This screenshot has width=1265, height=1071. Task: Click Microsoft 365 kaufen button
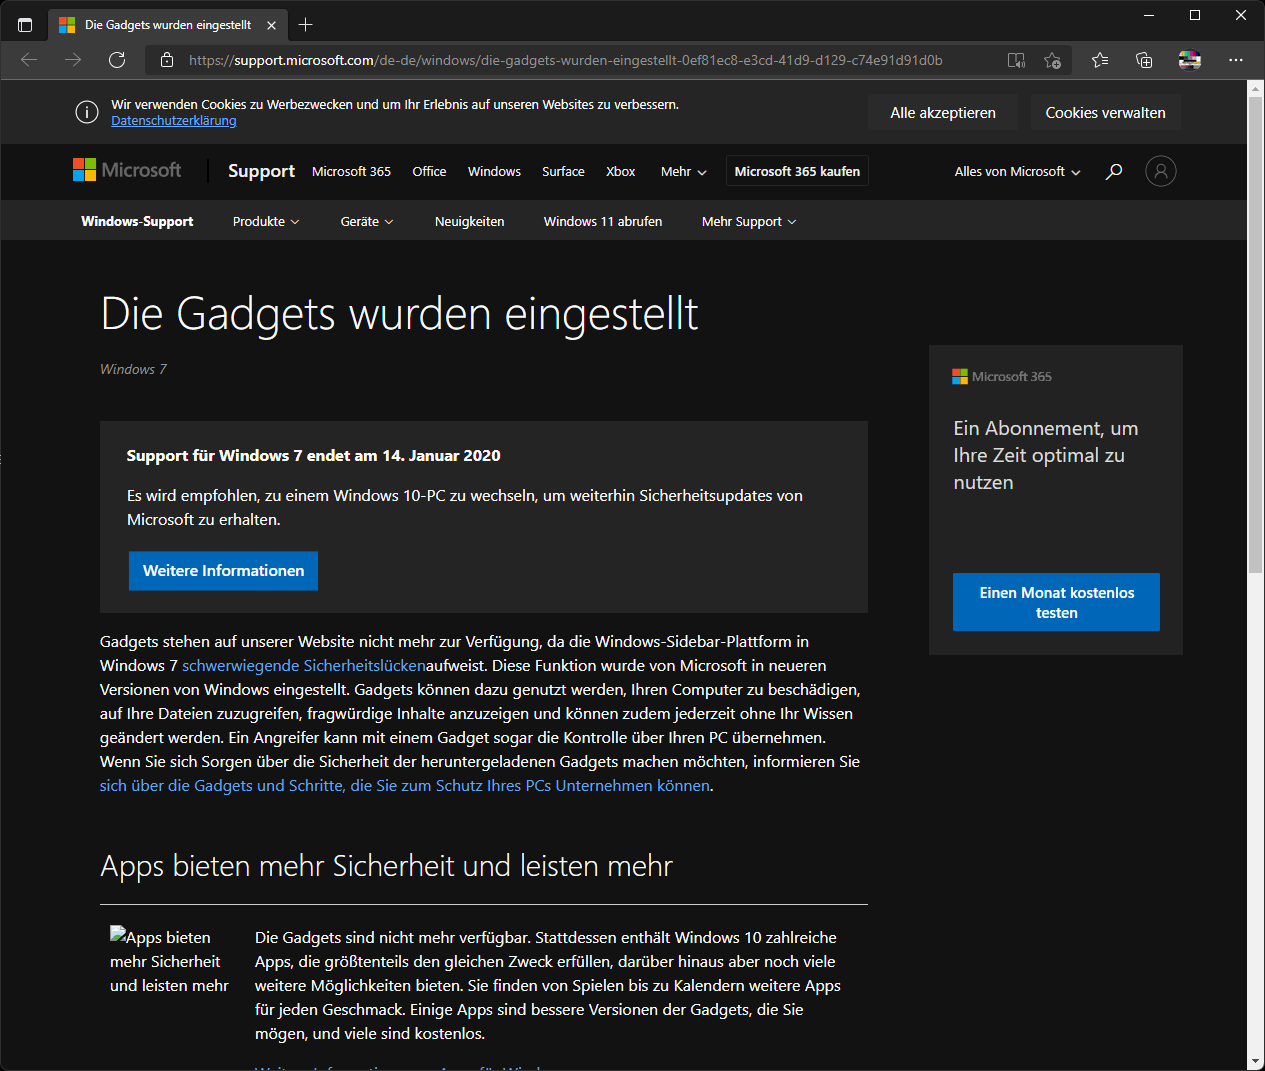point(797,171)
